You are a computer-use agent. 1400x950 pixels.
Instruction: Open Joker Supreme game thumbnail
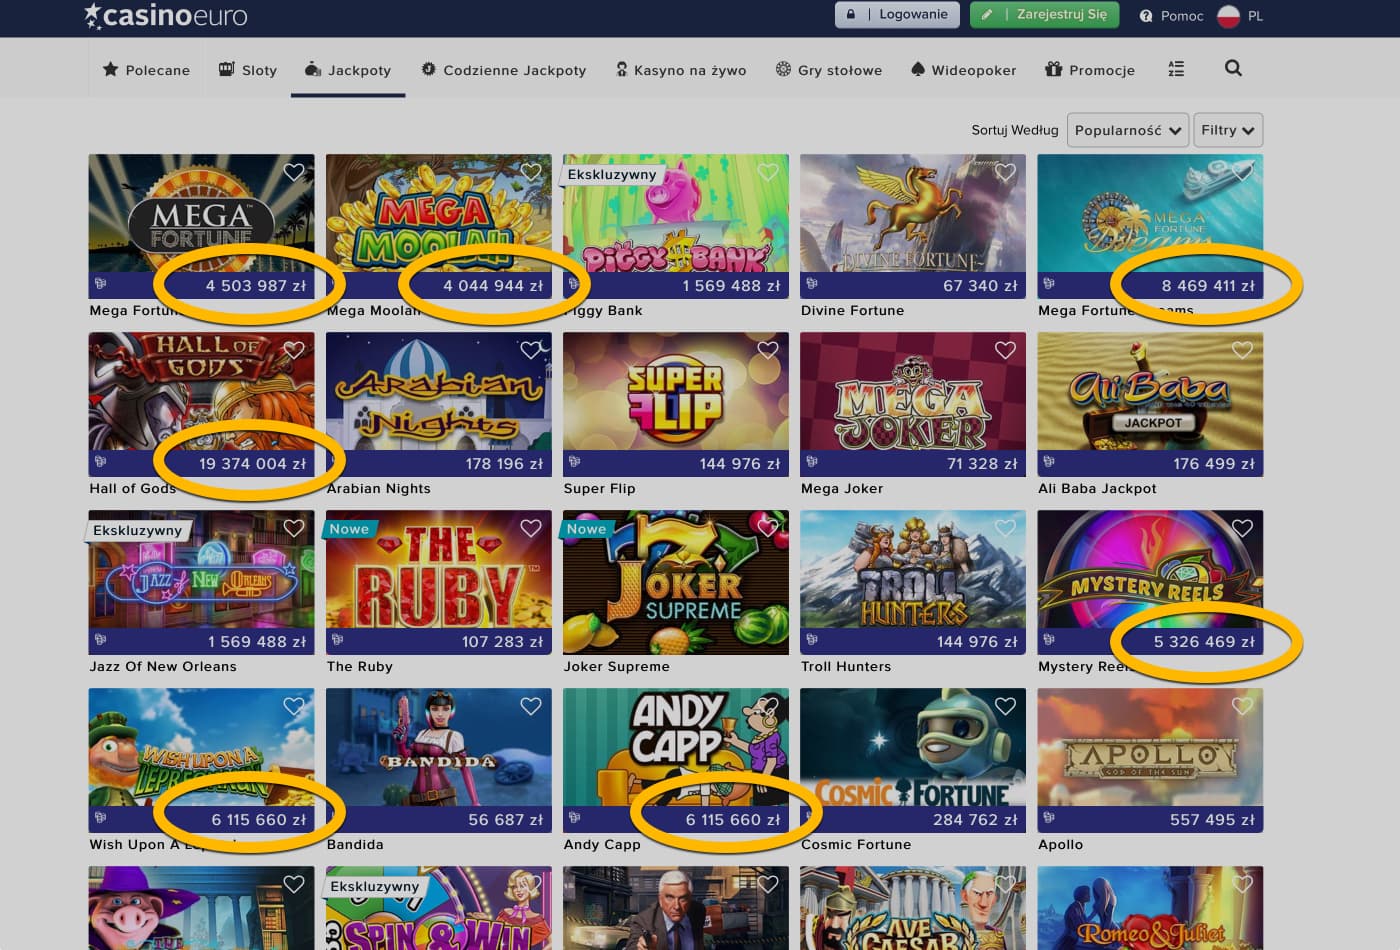click(676, 582)
